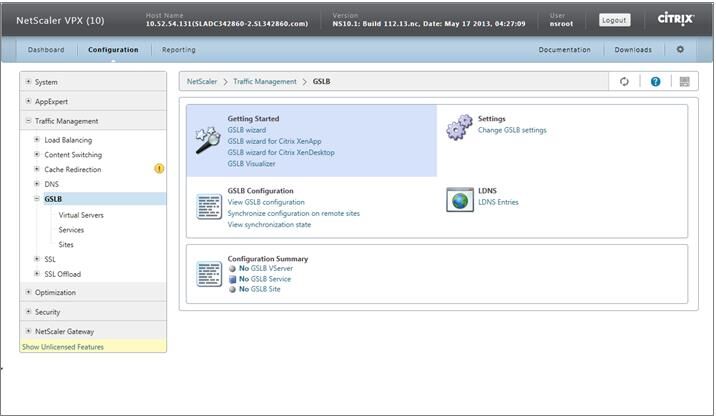Open the Reporting tab
Image resolution: width=716 pixels, height=416 pixels.
click(x=179, y=49)
